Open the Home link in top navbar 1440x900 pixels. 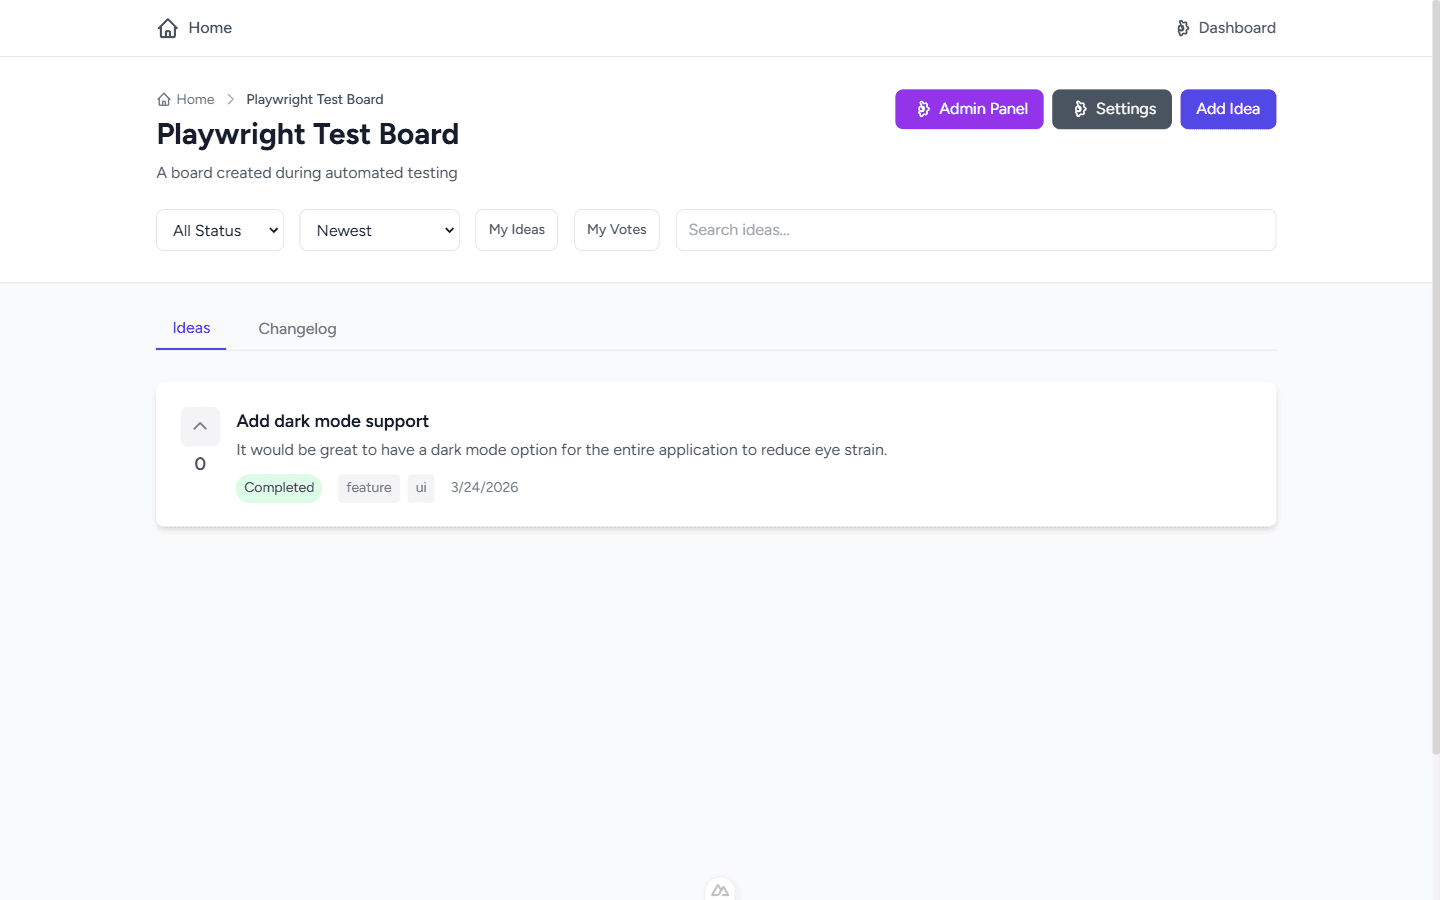pos(195,28)
